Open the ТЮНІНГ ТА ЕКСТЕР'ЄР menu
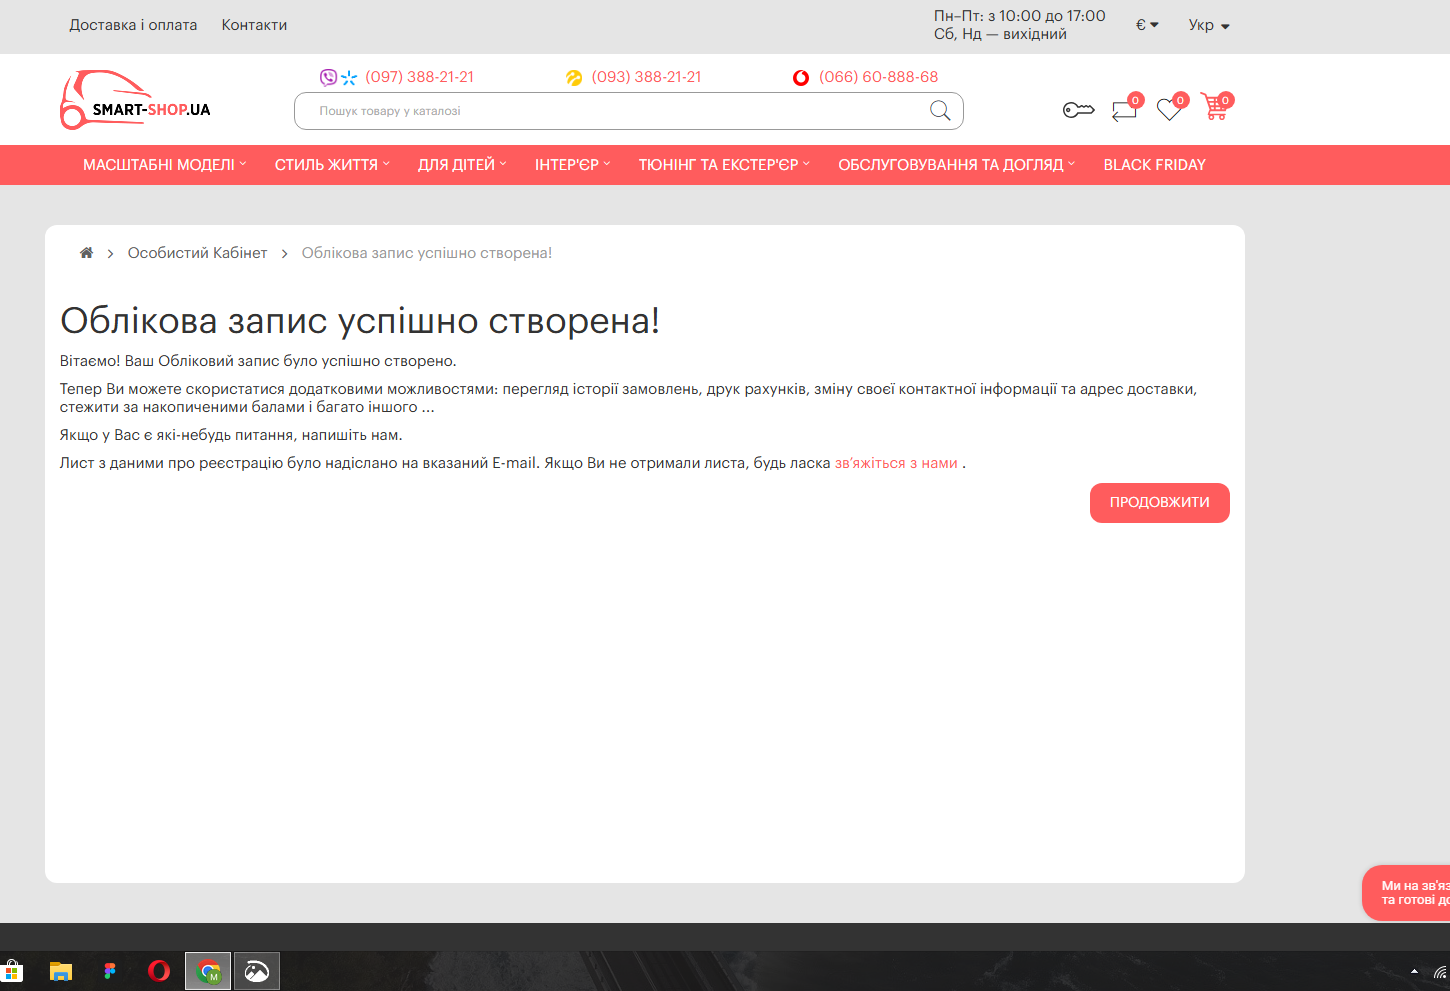Screen dimensions: 1450x991 [723, 165]
